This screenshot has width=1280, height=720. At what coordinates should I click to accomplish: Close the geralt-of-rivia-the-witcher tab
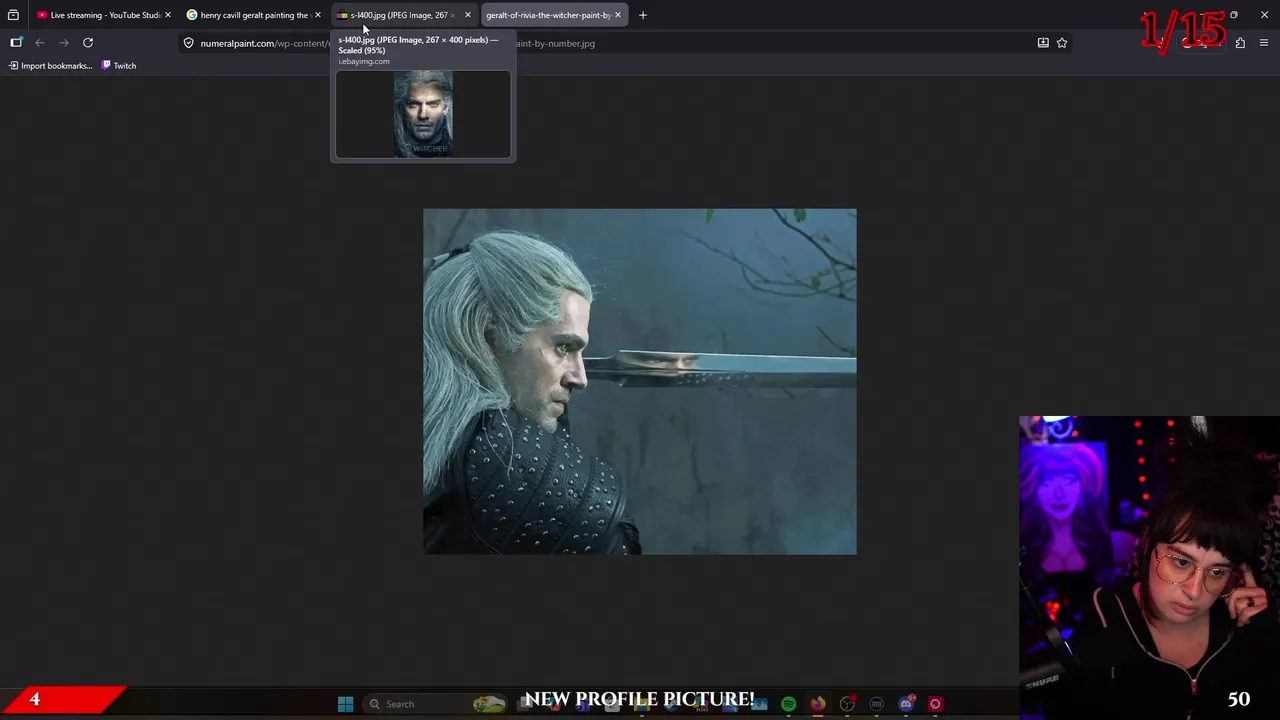[x=617, y=15]
